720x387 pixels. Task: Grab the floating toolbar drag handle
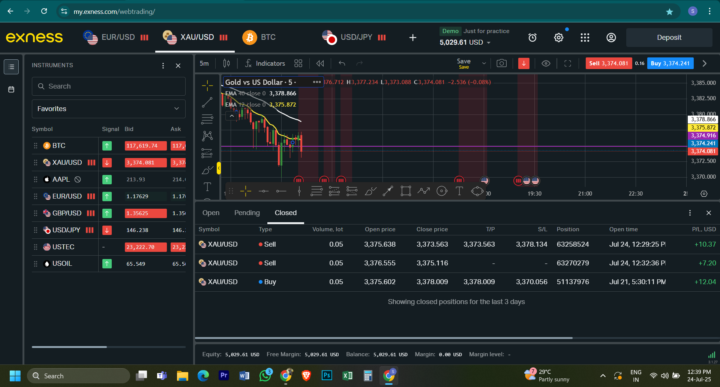tap(231, 191)
